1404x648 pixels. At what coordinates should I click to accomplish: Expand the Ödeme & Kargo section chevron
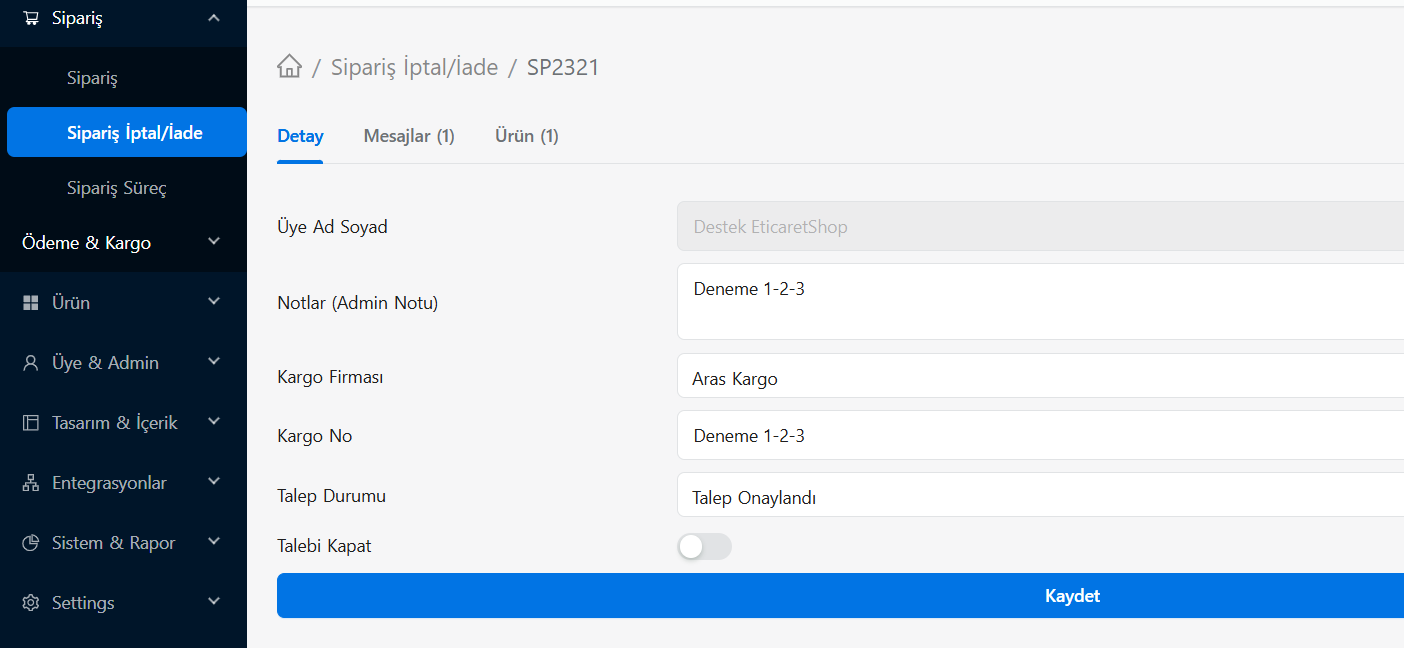coord(214,242)
